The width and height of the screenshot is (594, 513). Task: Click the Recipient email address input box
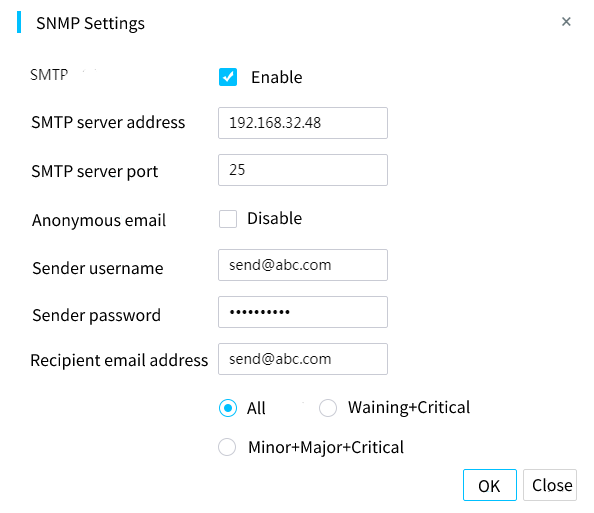tap(303, 359)
